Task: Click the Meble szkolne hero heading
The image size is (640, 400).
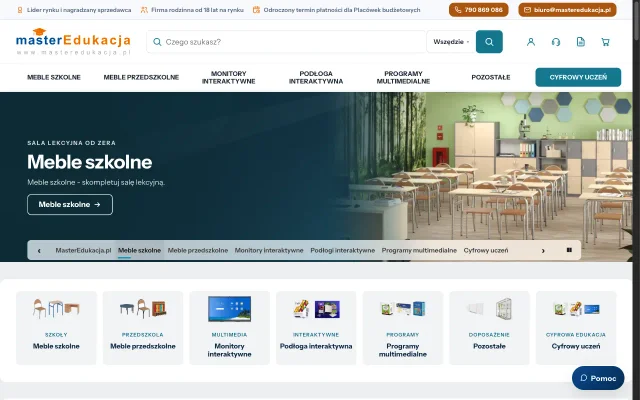Action: (89, 162)
